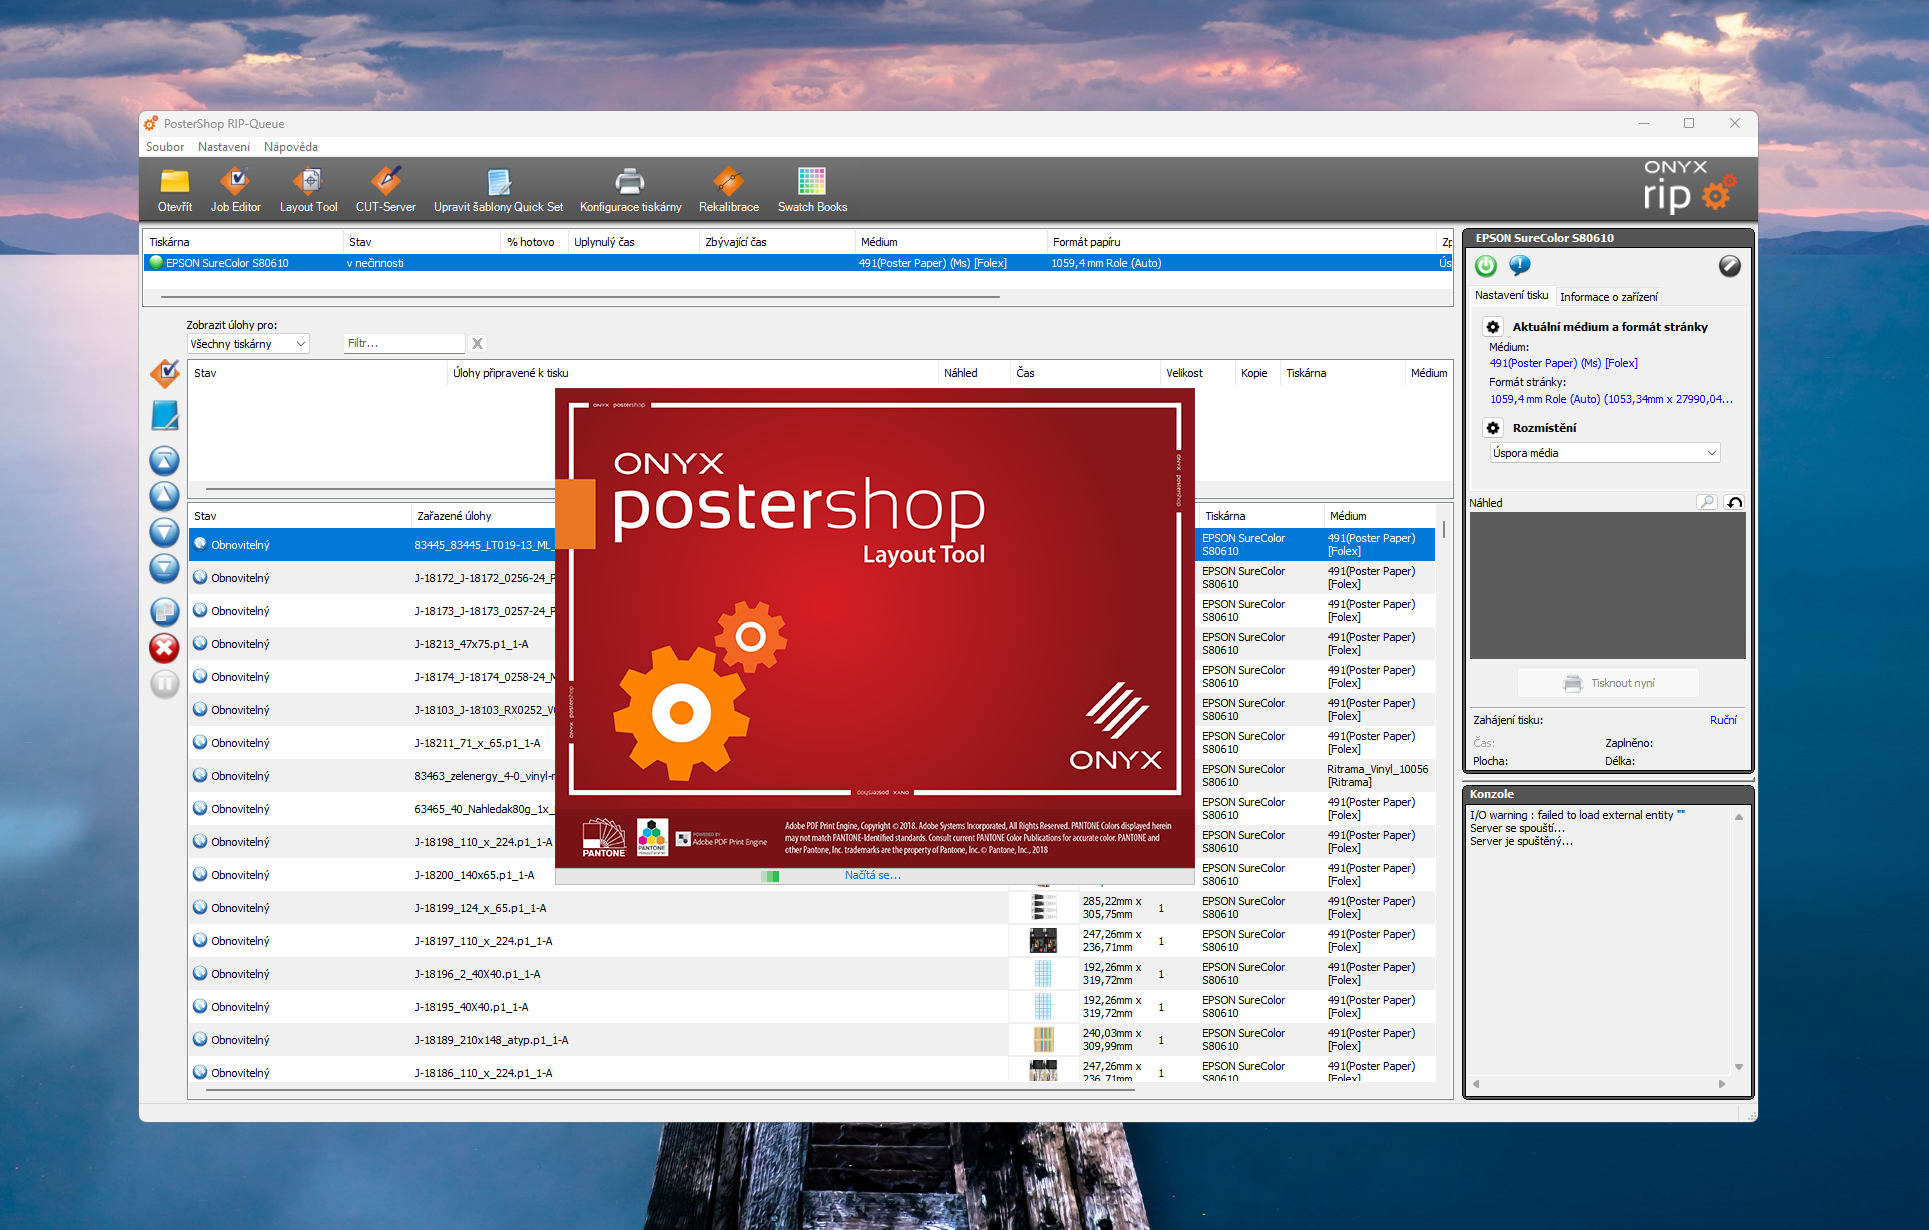Open the Nastavení menu
This screenshot has height=1230, width=1929.
(x=224, y=147)
